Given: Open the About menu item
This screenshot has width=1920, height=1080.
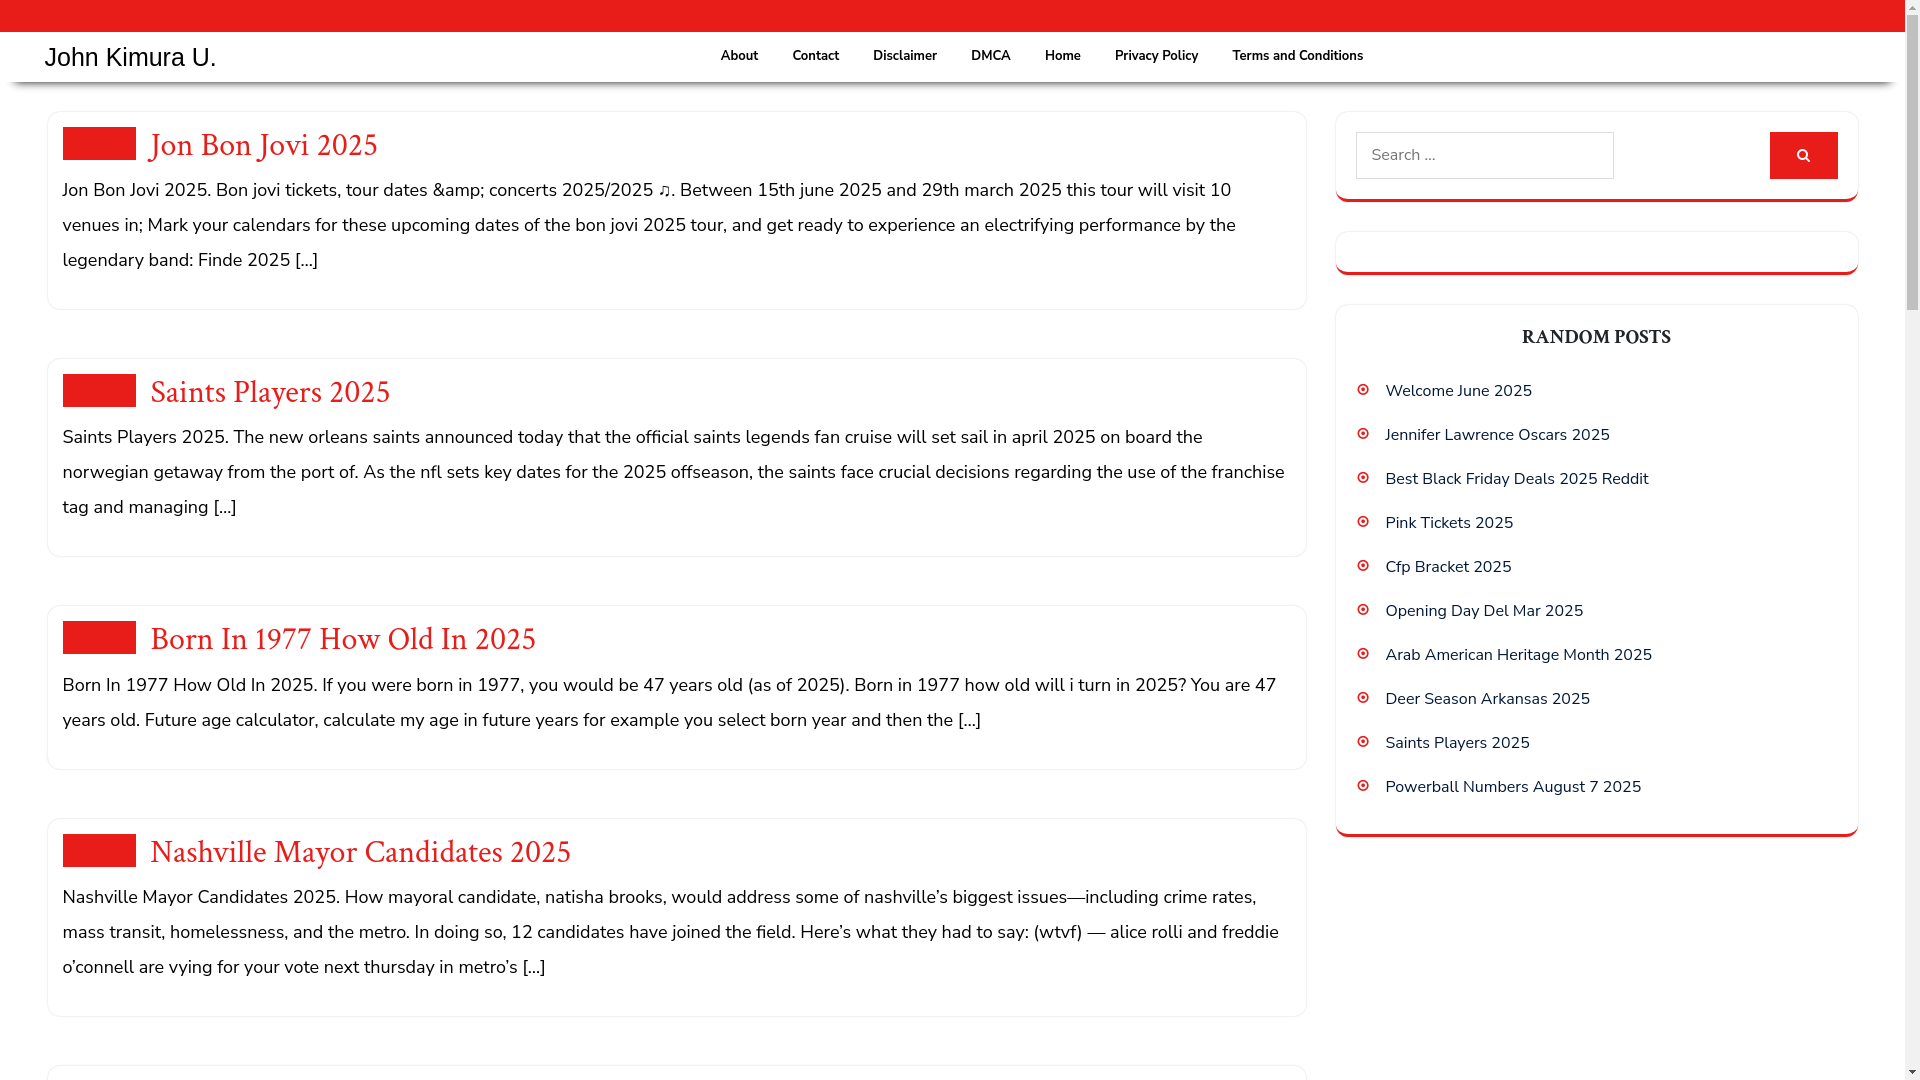Looking at the screenshot, I should (x=739, y=56).
